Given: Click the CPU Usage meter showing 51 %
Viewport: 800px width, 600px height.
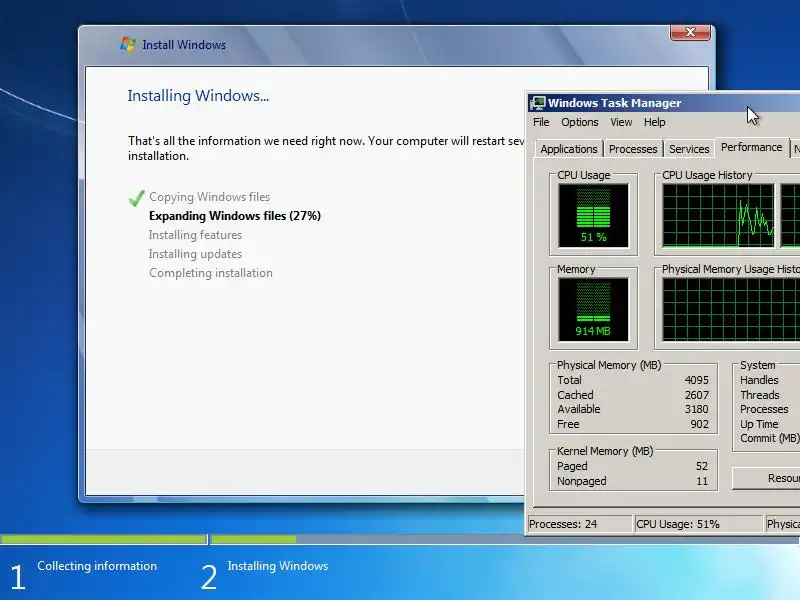Looking at the screenshot, I should (x=593, y=215).
